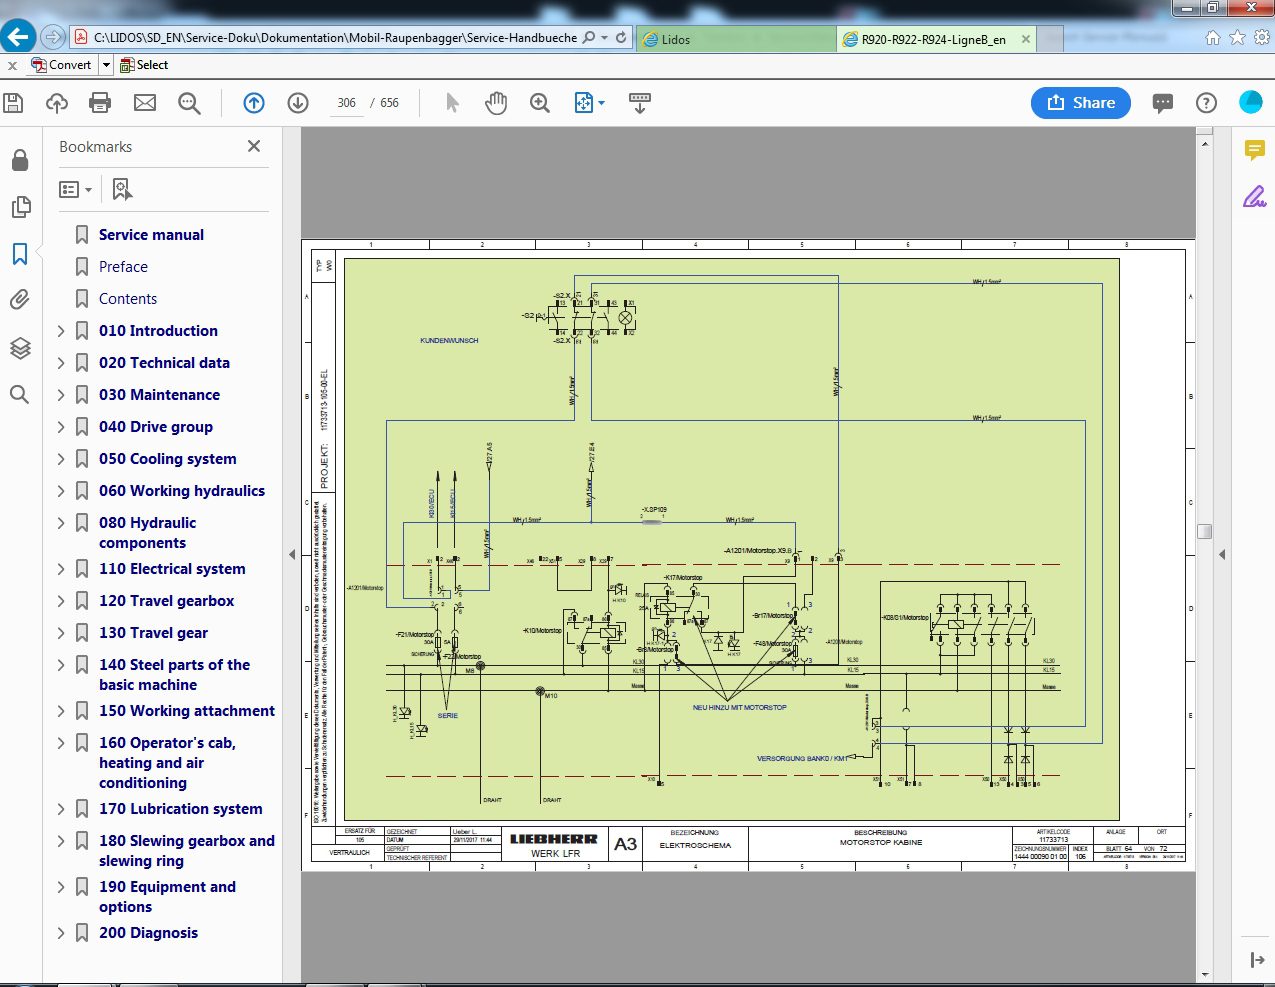Open the fit page options dropdown arrow
Viewport: 1275px width, 987px height.
point(601,103)
